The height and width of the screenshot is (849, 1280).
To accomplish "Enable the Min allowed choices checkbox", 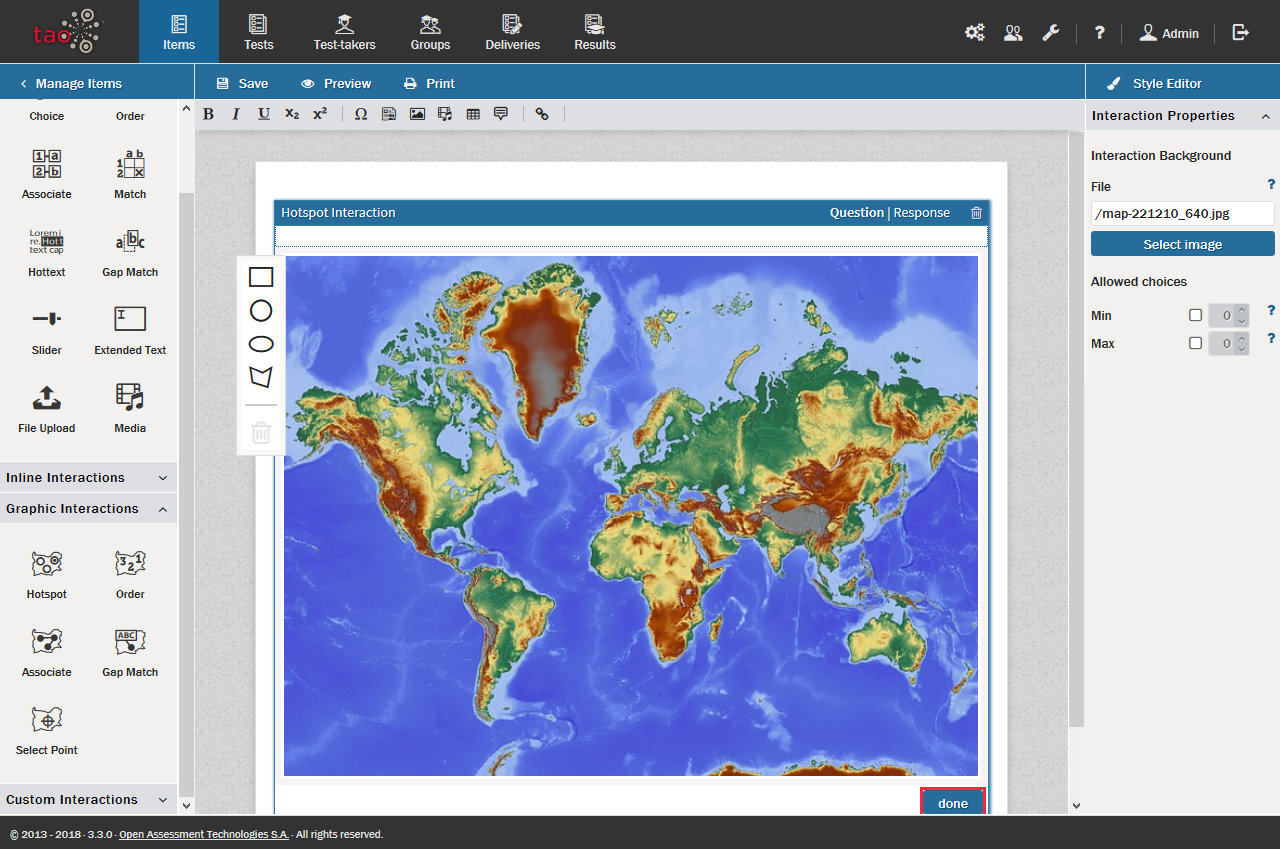I will [1195, 316].
